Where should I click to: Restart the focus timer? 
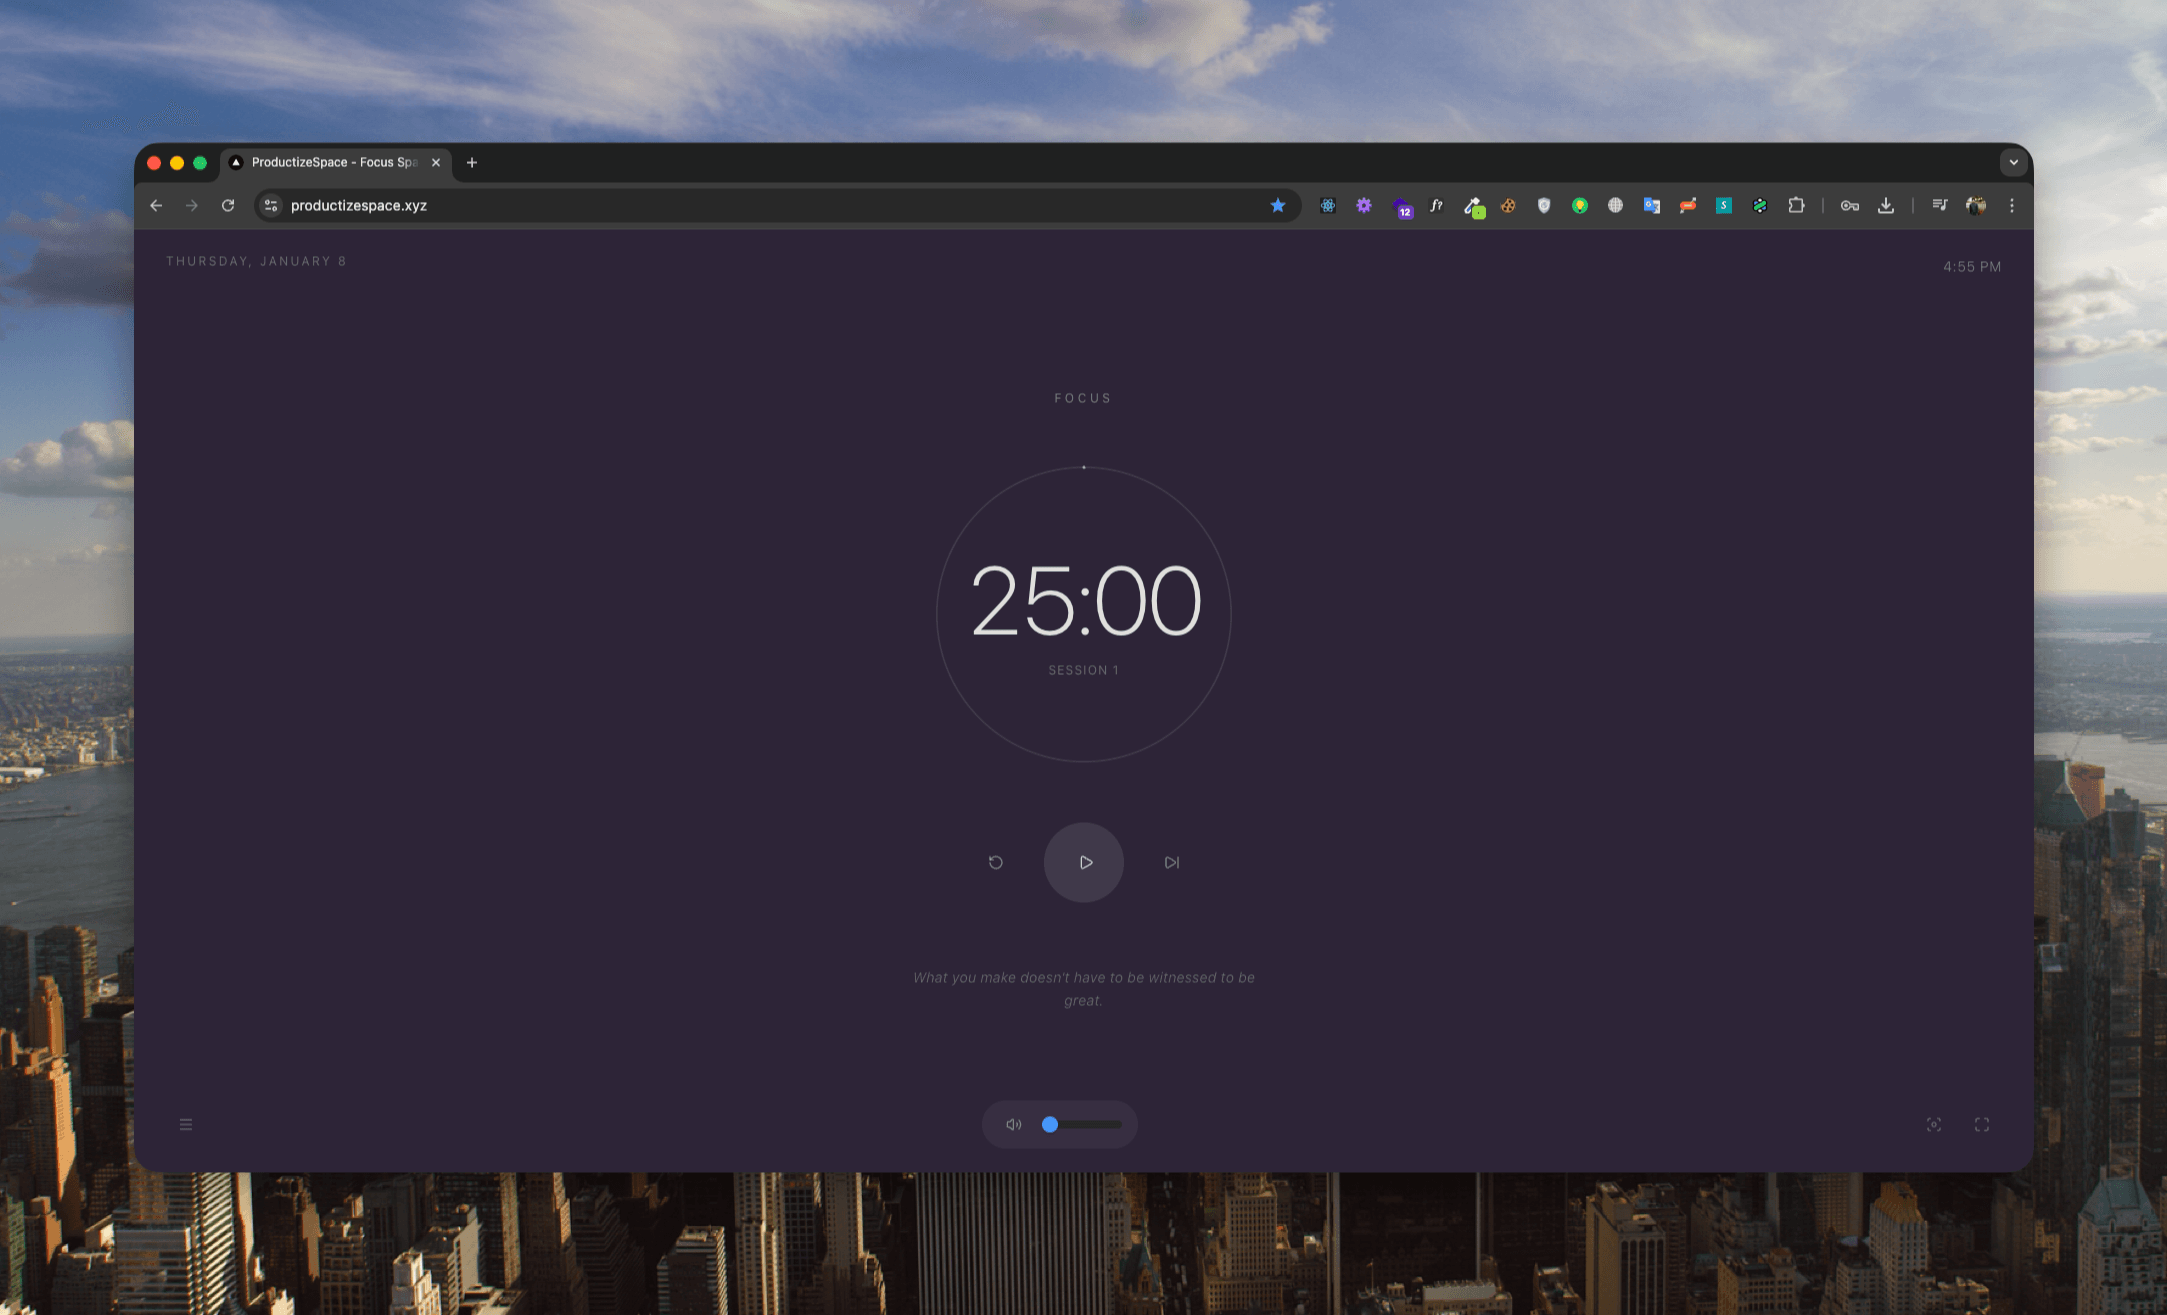pyautogui.click(x=995, y=862)
